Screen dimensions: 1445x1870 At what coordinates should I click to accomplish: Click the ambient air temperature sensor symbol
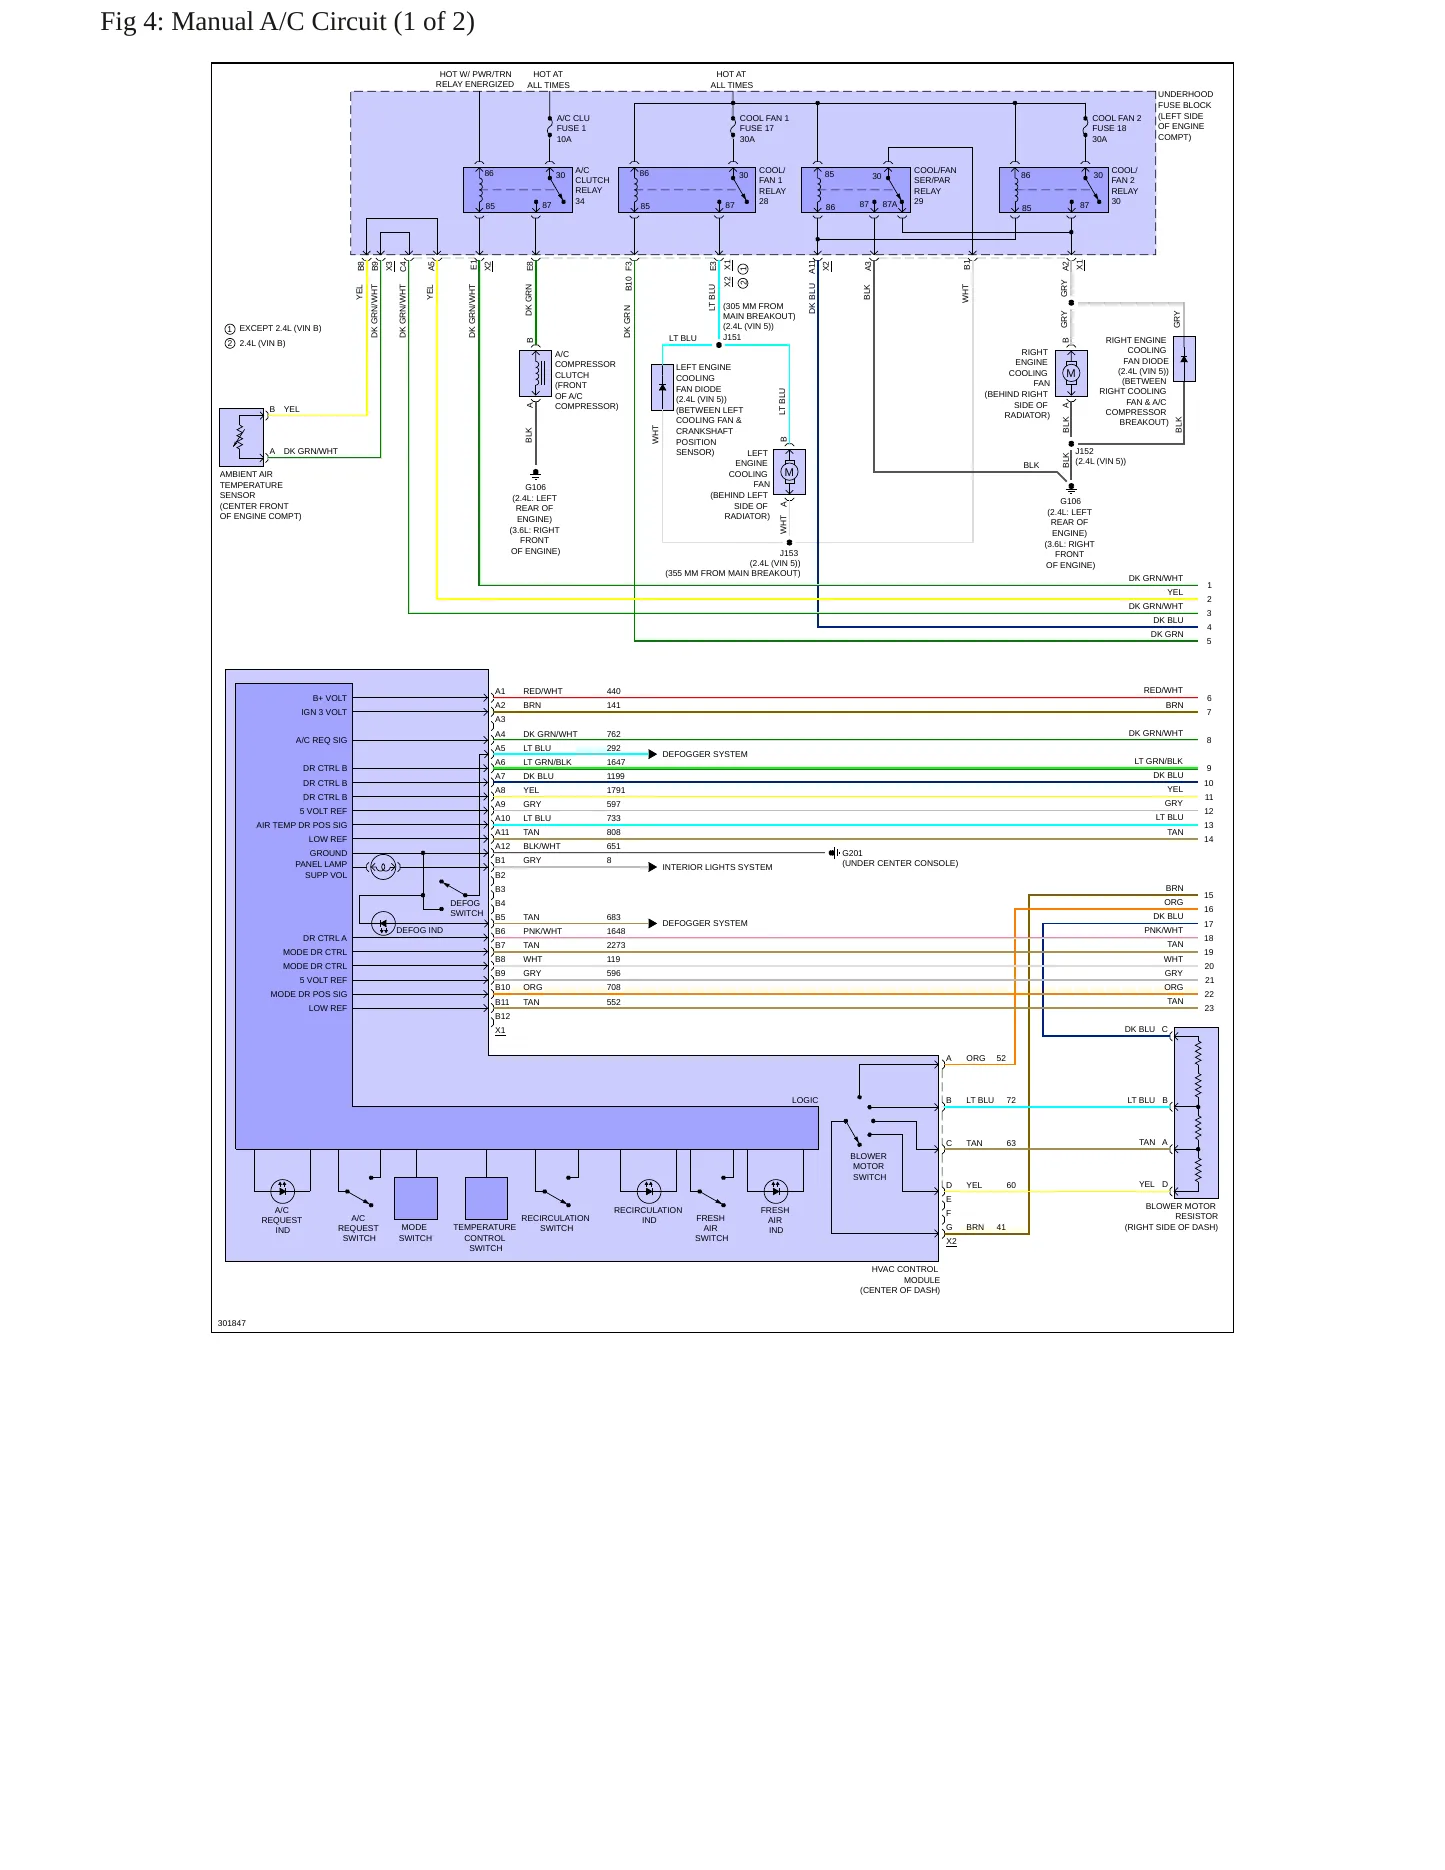(241, 436)
